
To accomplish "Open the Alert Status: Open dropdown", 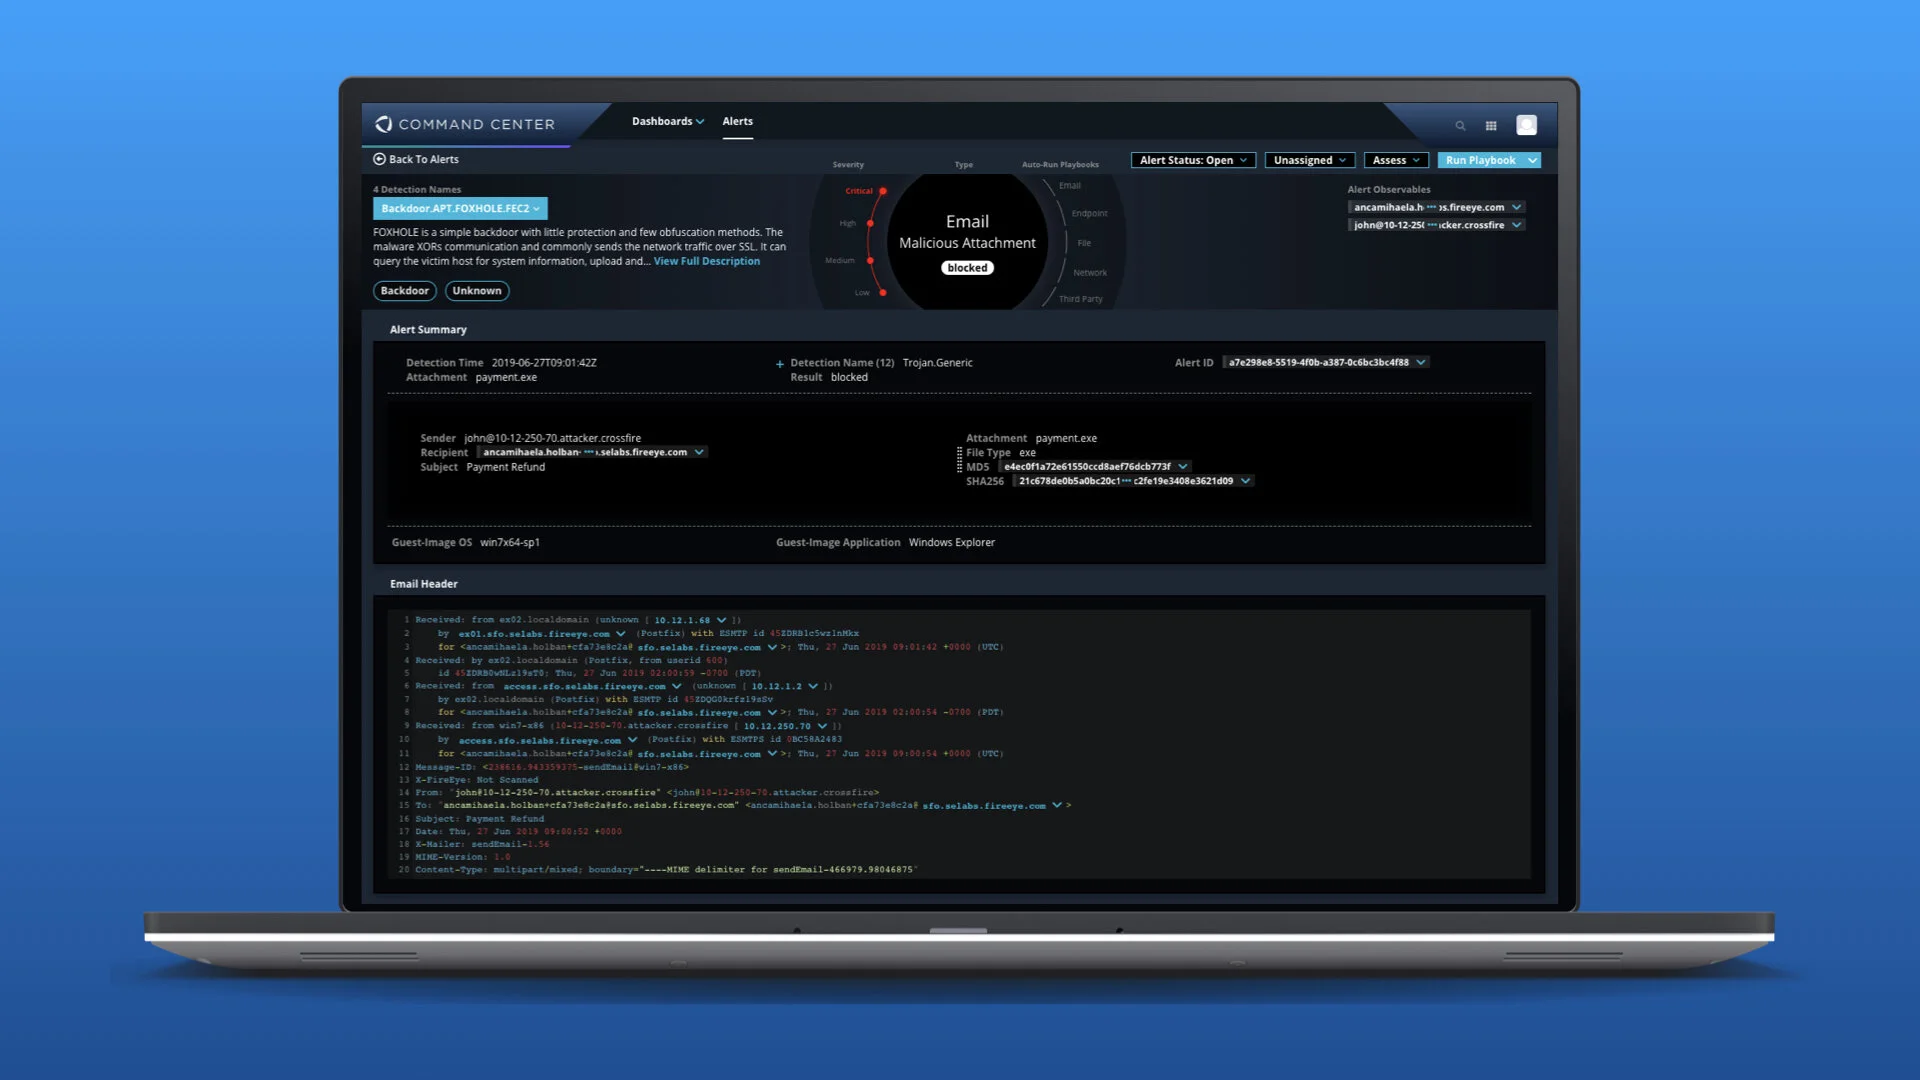I will click(x=1193, y=160).
